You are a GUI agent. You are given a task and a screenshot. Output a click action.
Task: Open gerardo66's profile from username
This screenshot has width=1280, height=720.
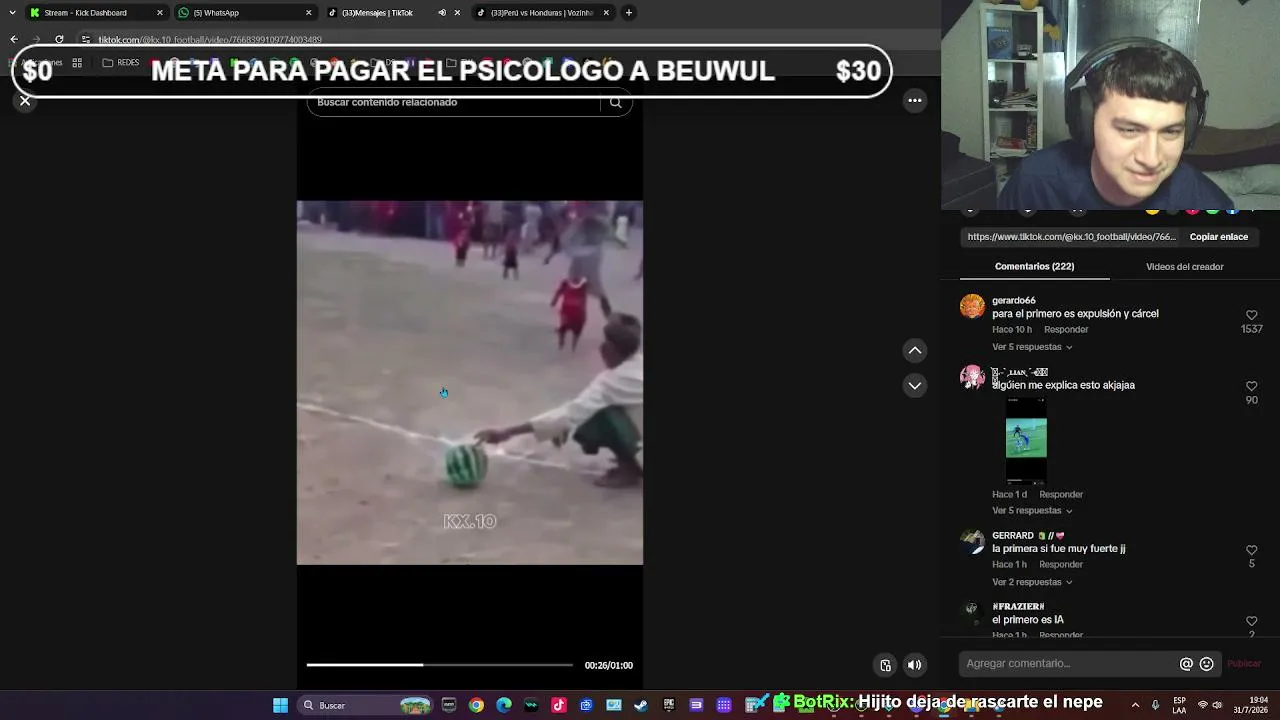(x=1013, y=301)
